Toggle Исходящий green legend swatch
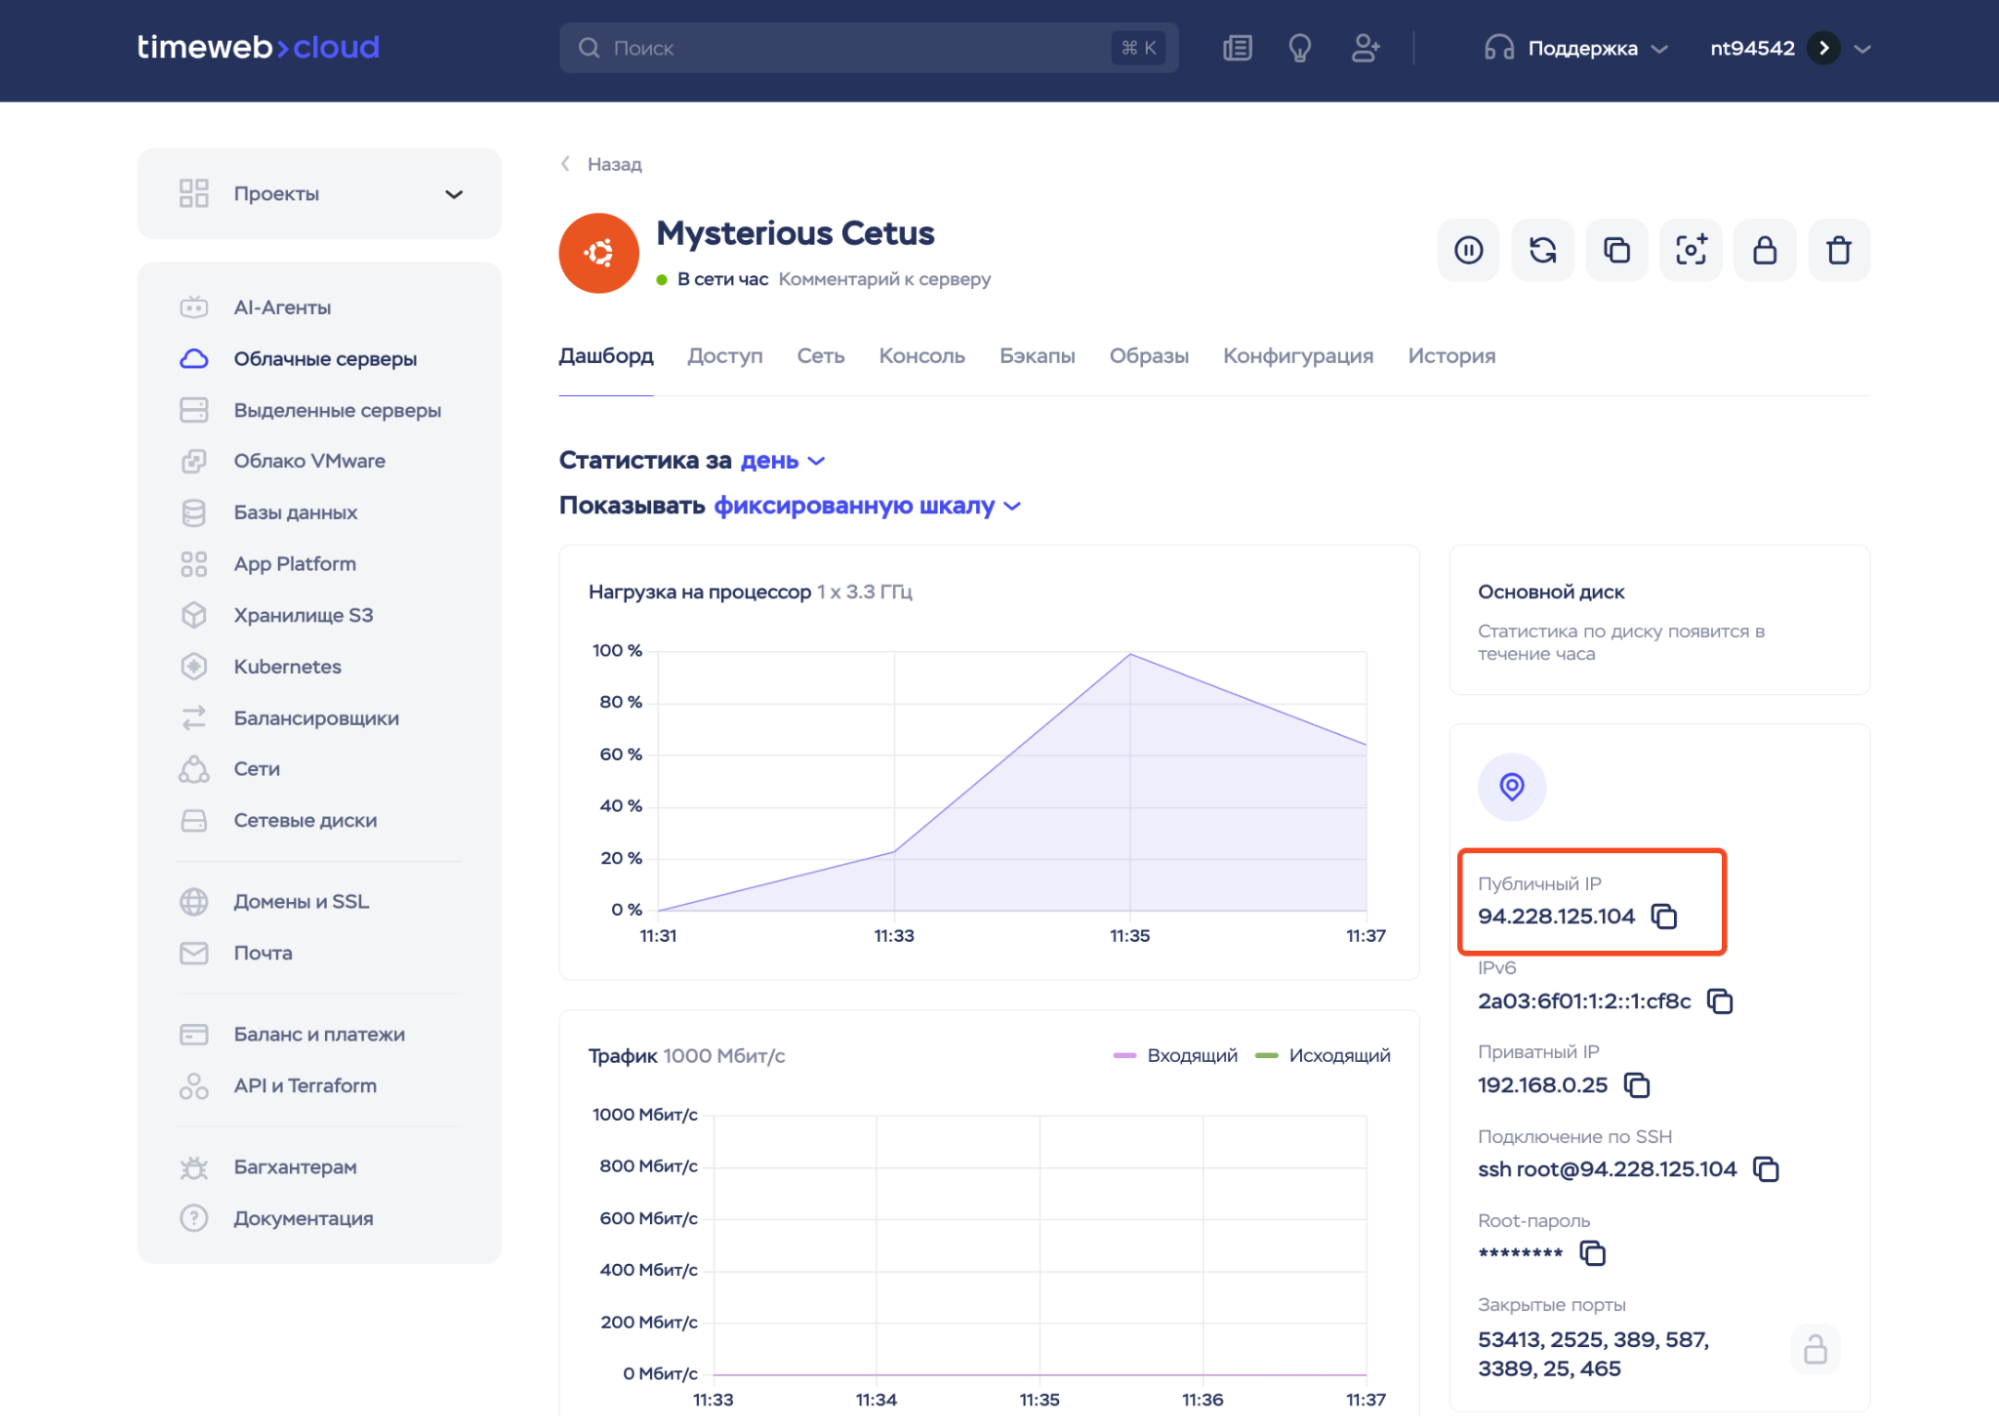Viewport: 1999px width, 1418px height. click(1266, 1055)
